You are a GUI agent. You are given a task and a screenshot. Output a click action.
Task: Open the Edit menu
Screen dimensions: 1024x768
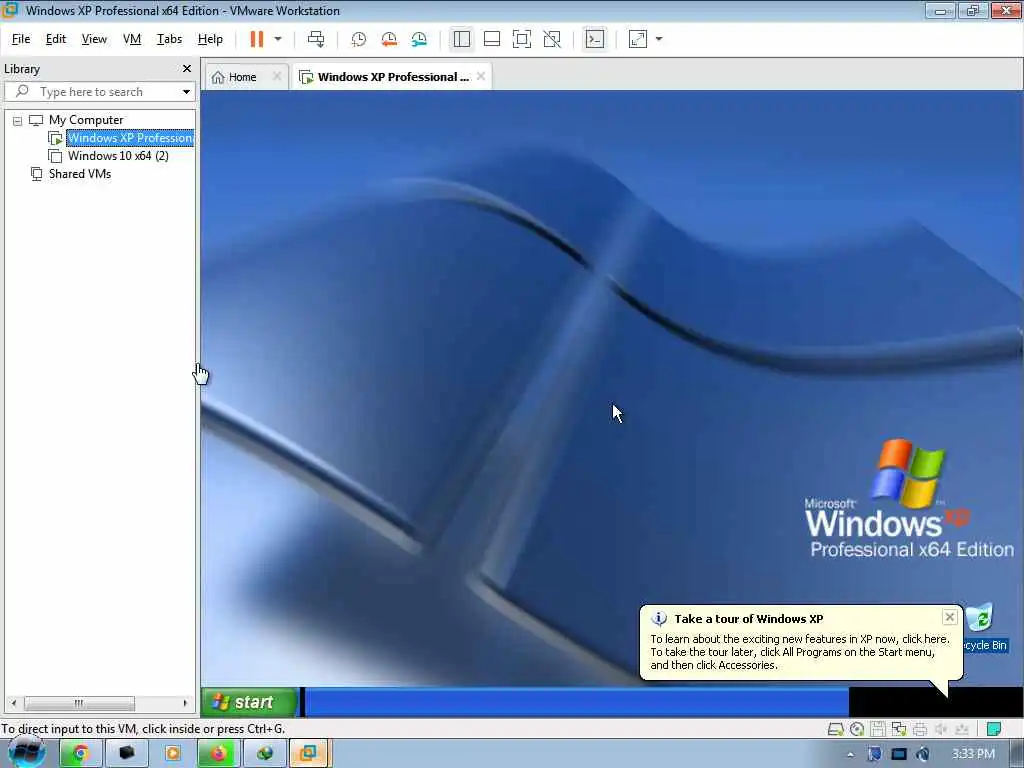(56, 39)
